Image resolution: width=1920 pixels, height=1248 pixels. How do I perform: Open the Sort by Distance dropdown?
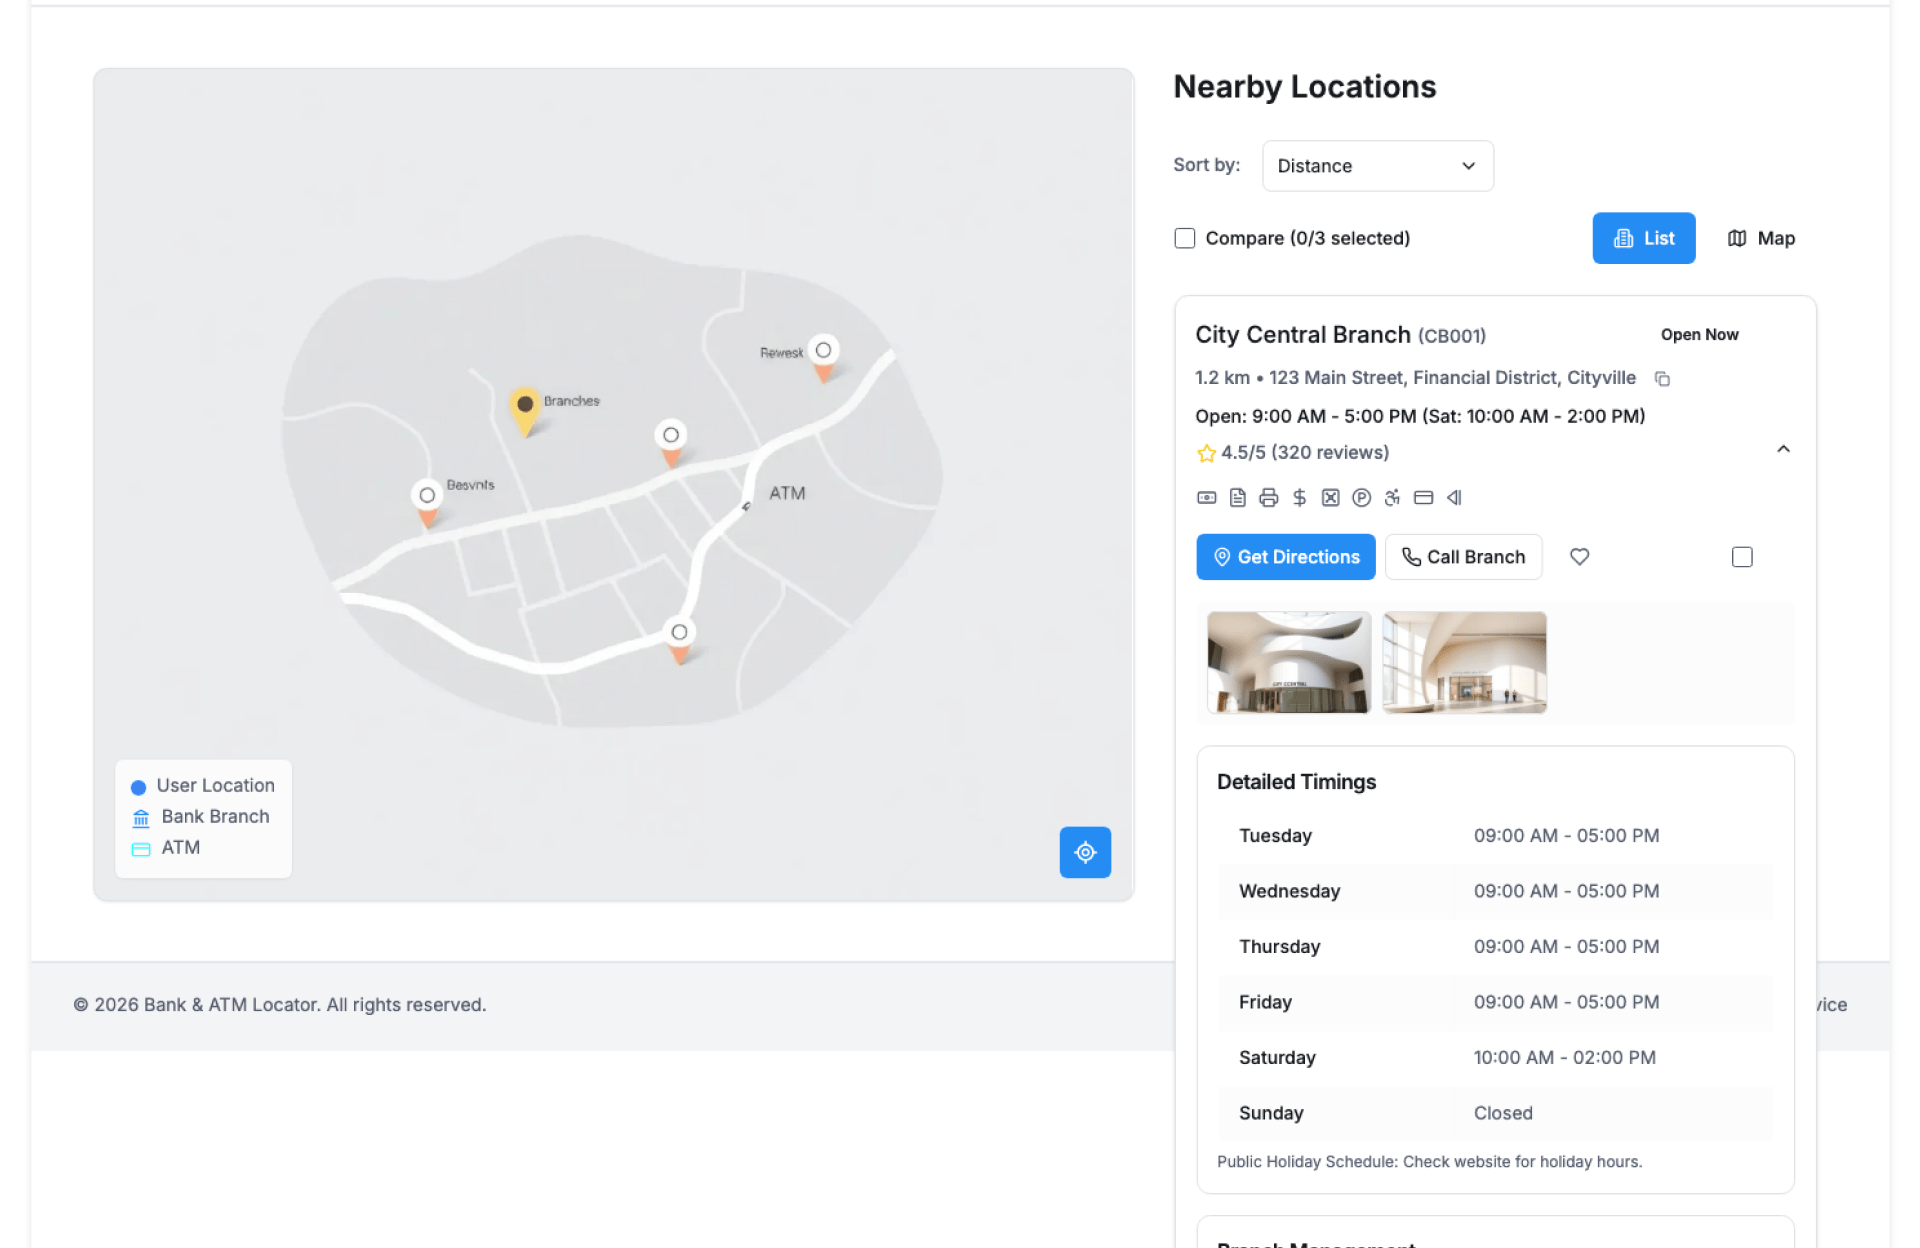(1377, 166)
